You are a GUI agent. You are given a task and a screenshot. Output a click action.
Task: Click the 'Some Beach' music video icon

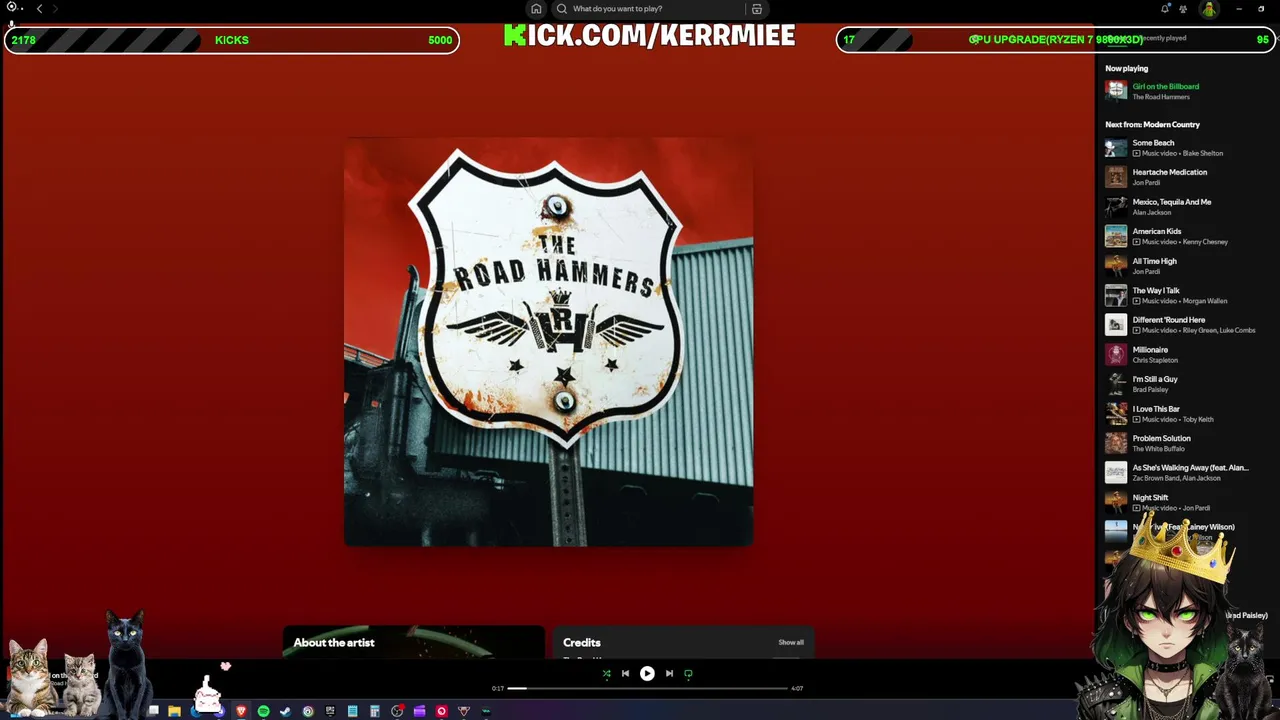[x=1136, y=154]
